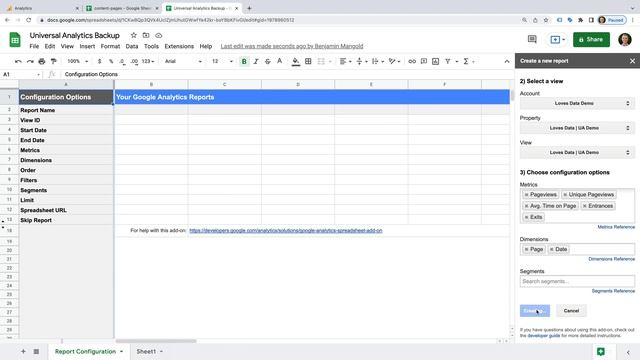The height and width of the screenshot is (360, 640).
Task: Click the Share button
Action: tap(591, 40)
